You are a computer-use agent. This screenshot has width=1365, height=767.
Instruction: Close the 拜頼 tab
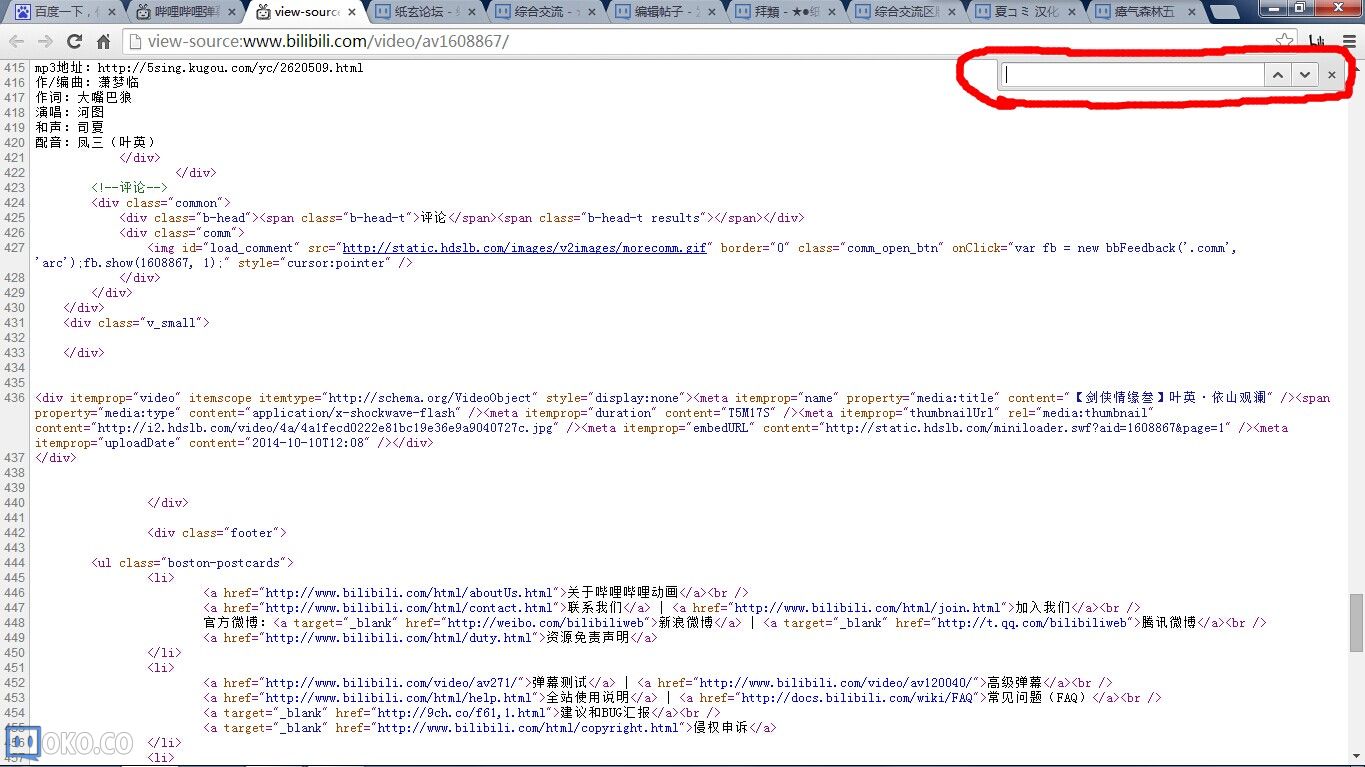click(x=831, y=13)
